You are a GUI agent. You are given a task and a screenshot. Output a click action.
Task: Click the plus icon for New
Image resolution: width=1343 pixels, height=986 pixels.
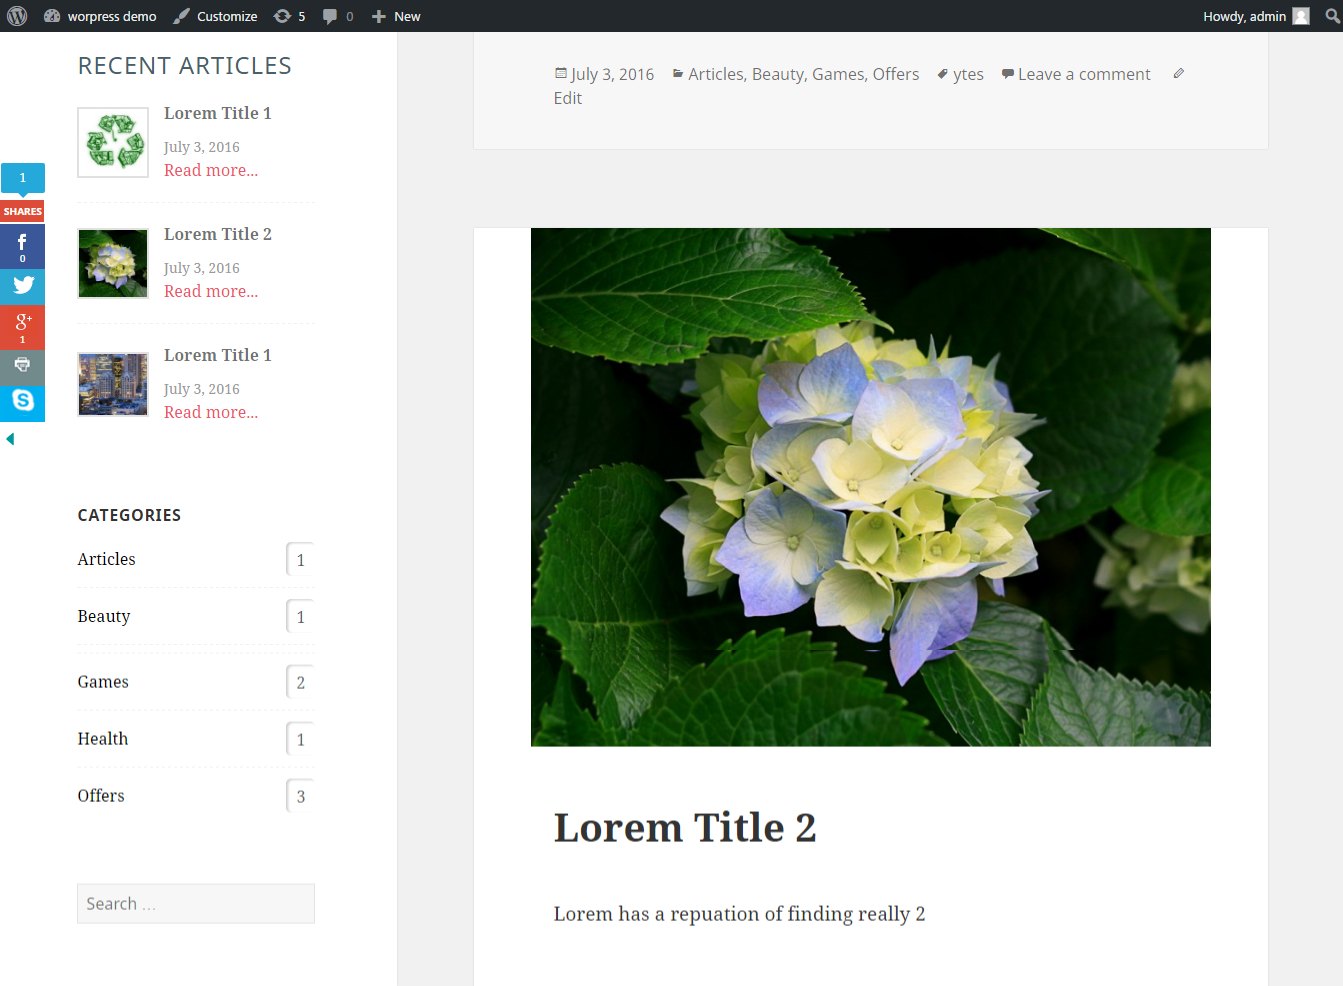click(379, 16)
